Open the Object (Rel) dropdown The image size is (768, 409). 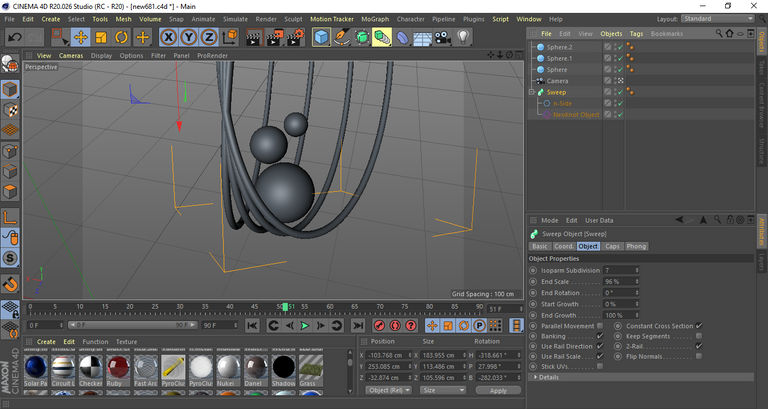[x=389, y=390]
